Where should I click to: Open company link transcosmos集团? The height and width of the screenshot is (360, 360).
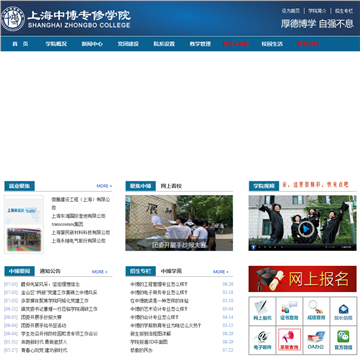[x=67, y=224]
